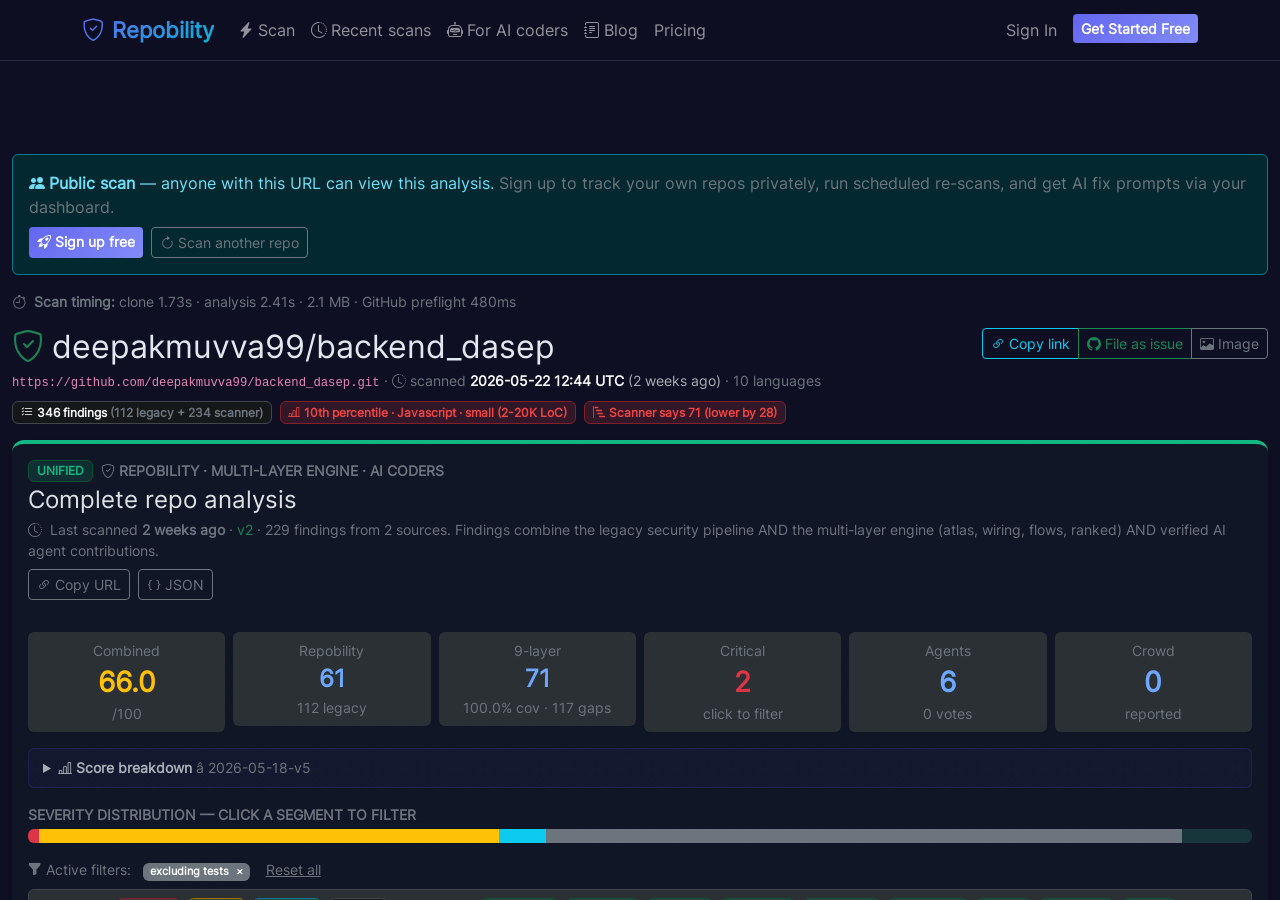Open For AI coders page
Image resolution: width=1280 pixels, height=900 pixels.
point(507,30)
